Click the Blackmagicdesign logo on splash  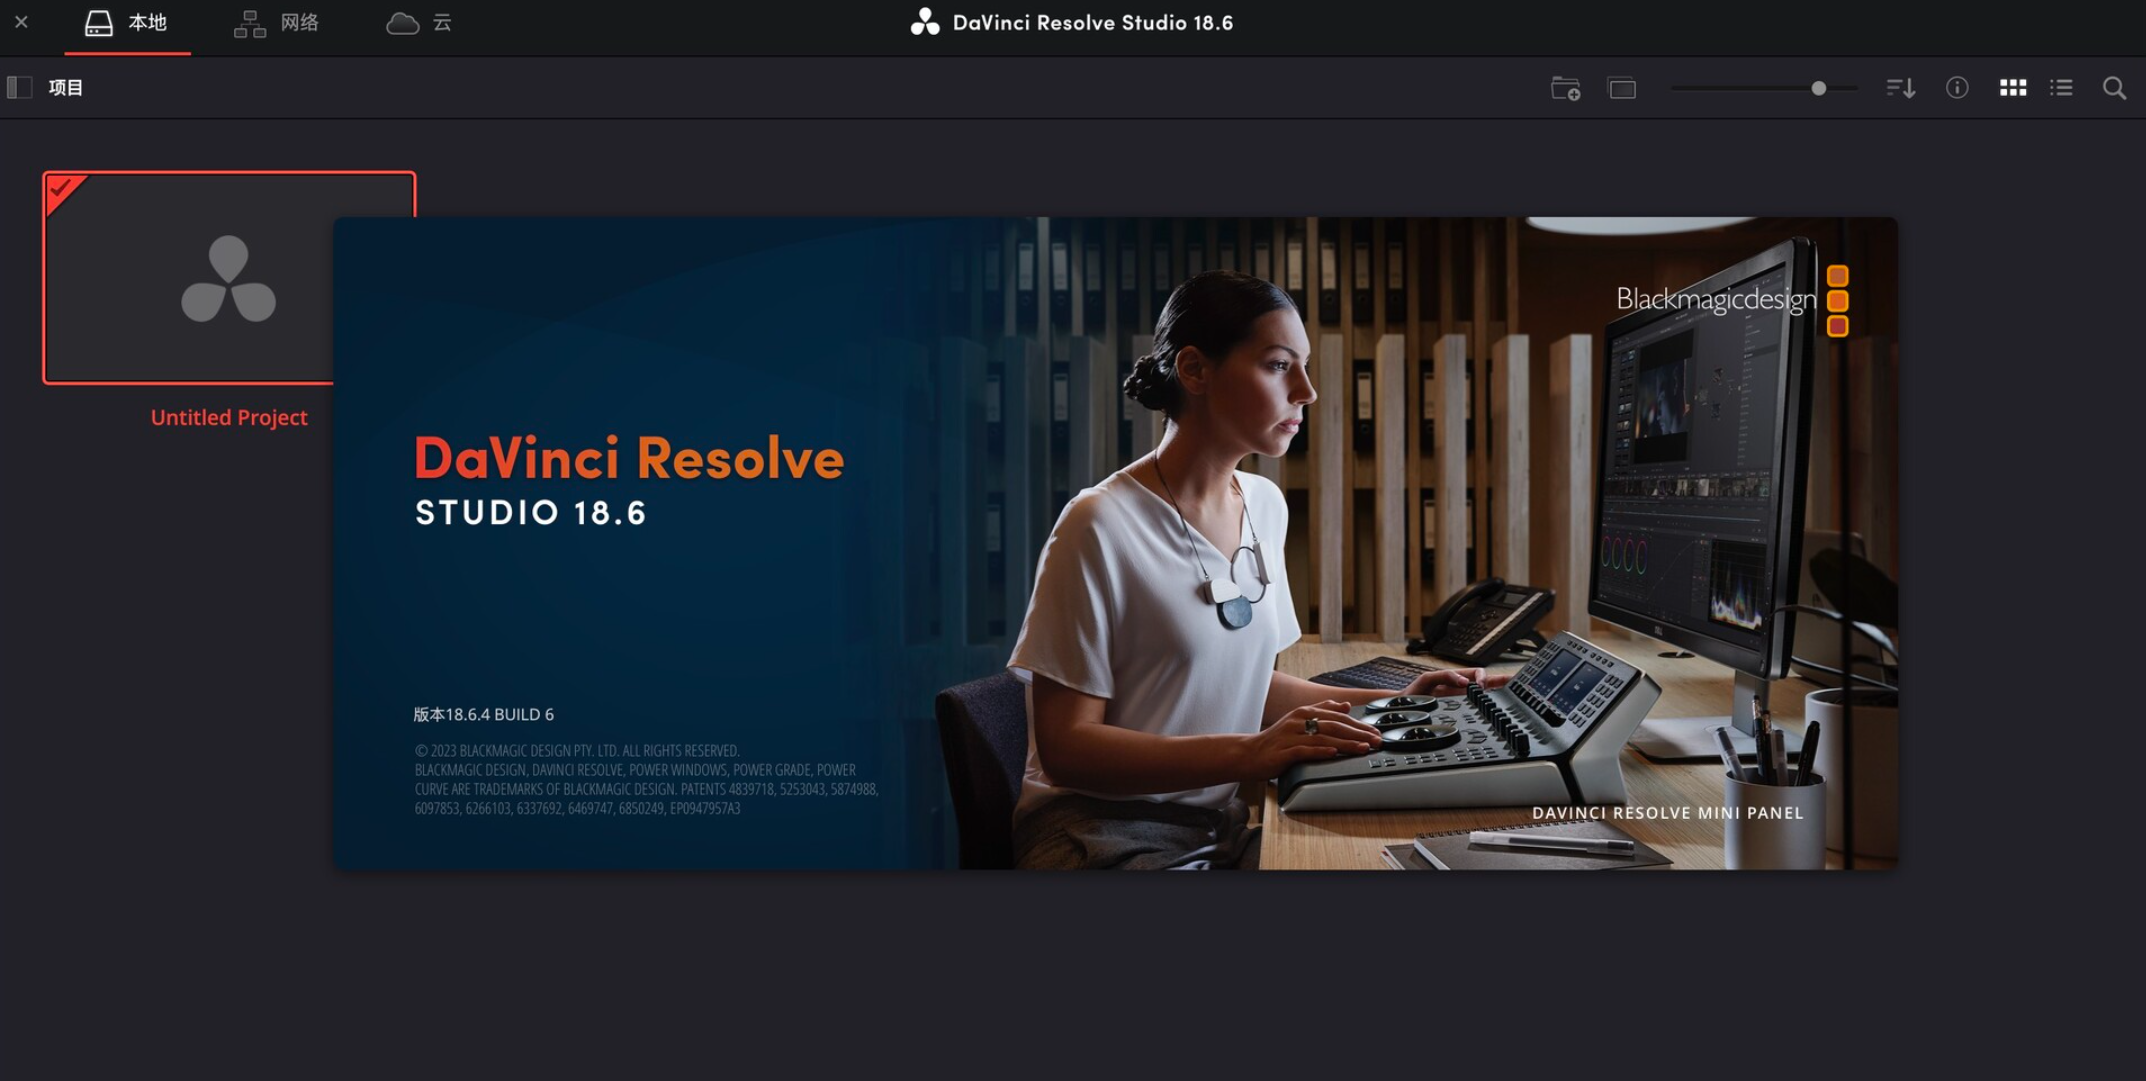point(1732,300)
